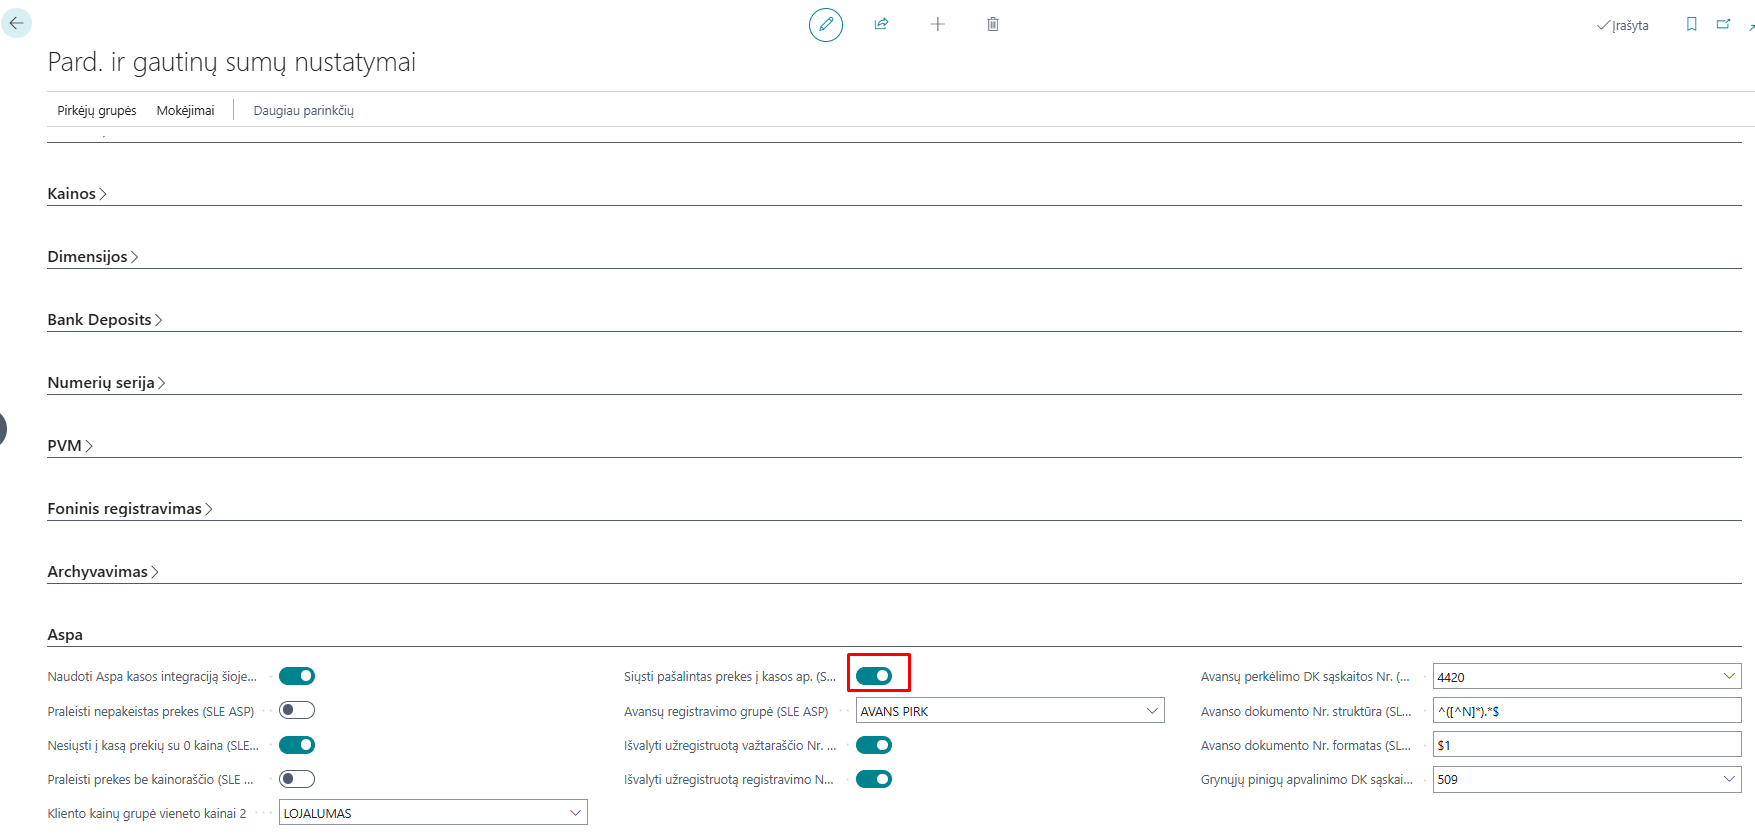Expand the Numerių serija section
This screenshot has width=1755, height=836.
[107, 383]
